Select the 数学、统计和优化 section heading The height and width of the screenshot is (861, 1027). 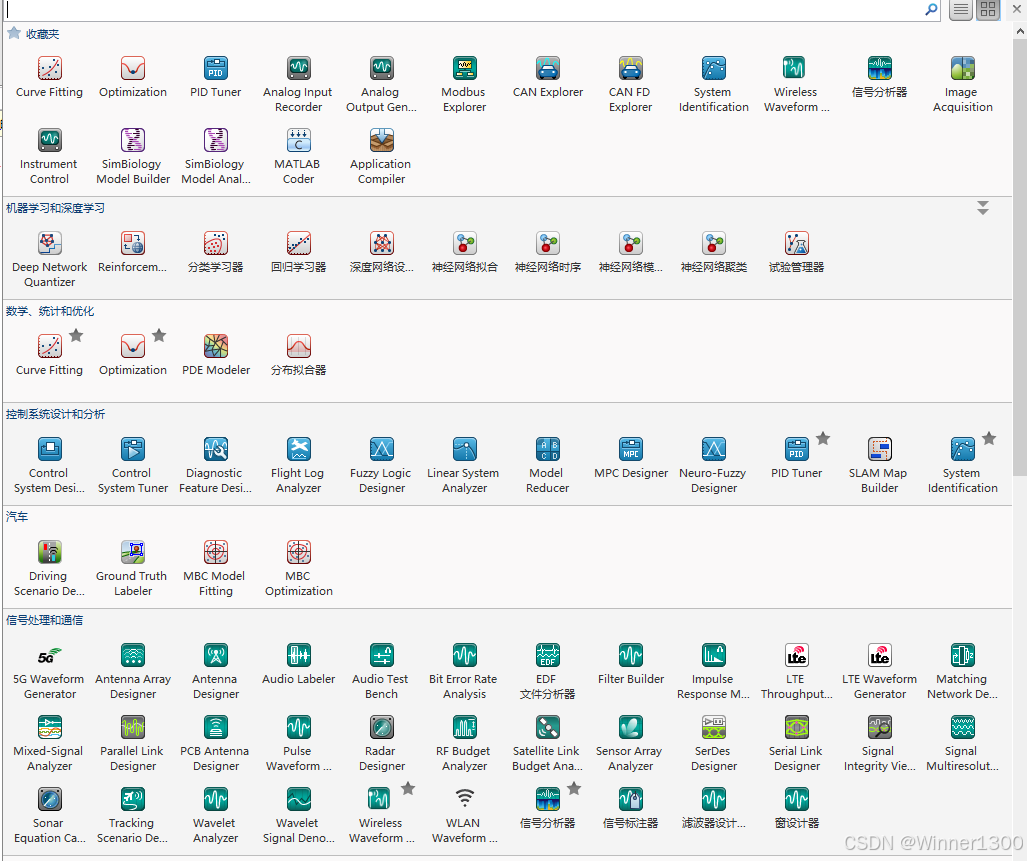[x=50, y=311]
